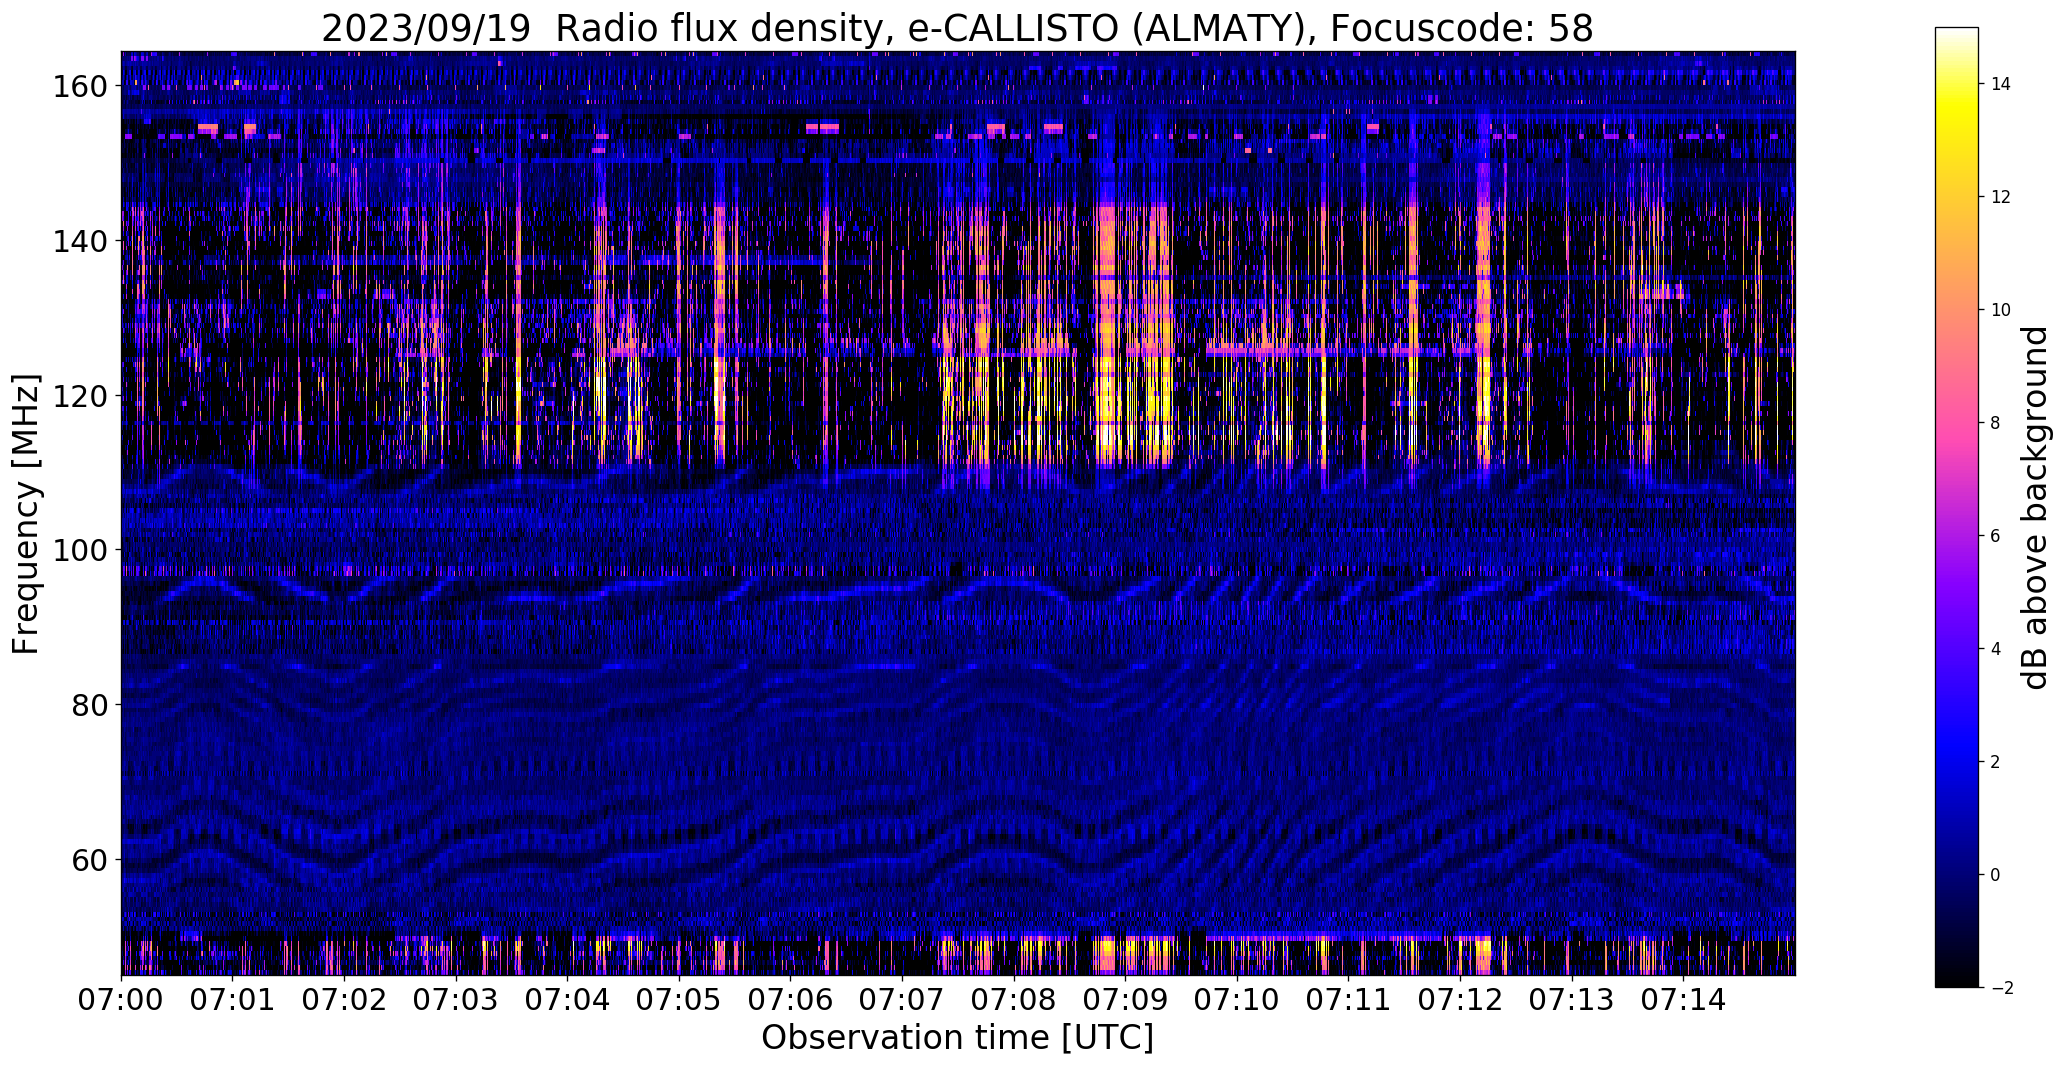This screenshot has width=2066, height=1067.
Task: Click the 07:09 time tick label
Action: (x=1125, y=1000)
